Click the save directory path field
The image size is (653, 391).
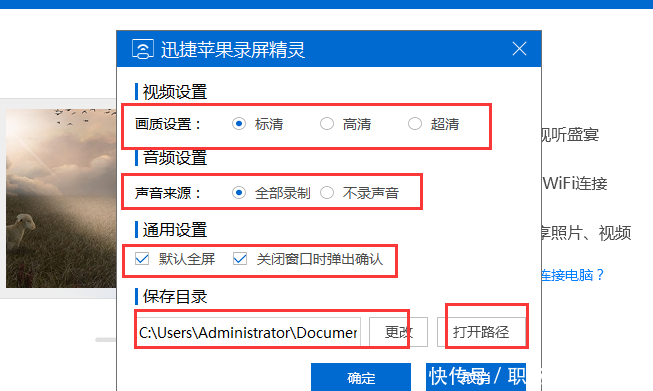249,332
